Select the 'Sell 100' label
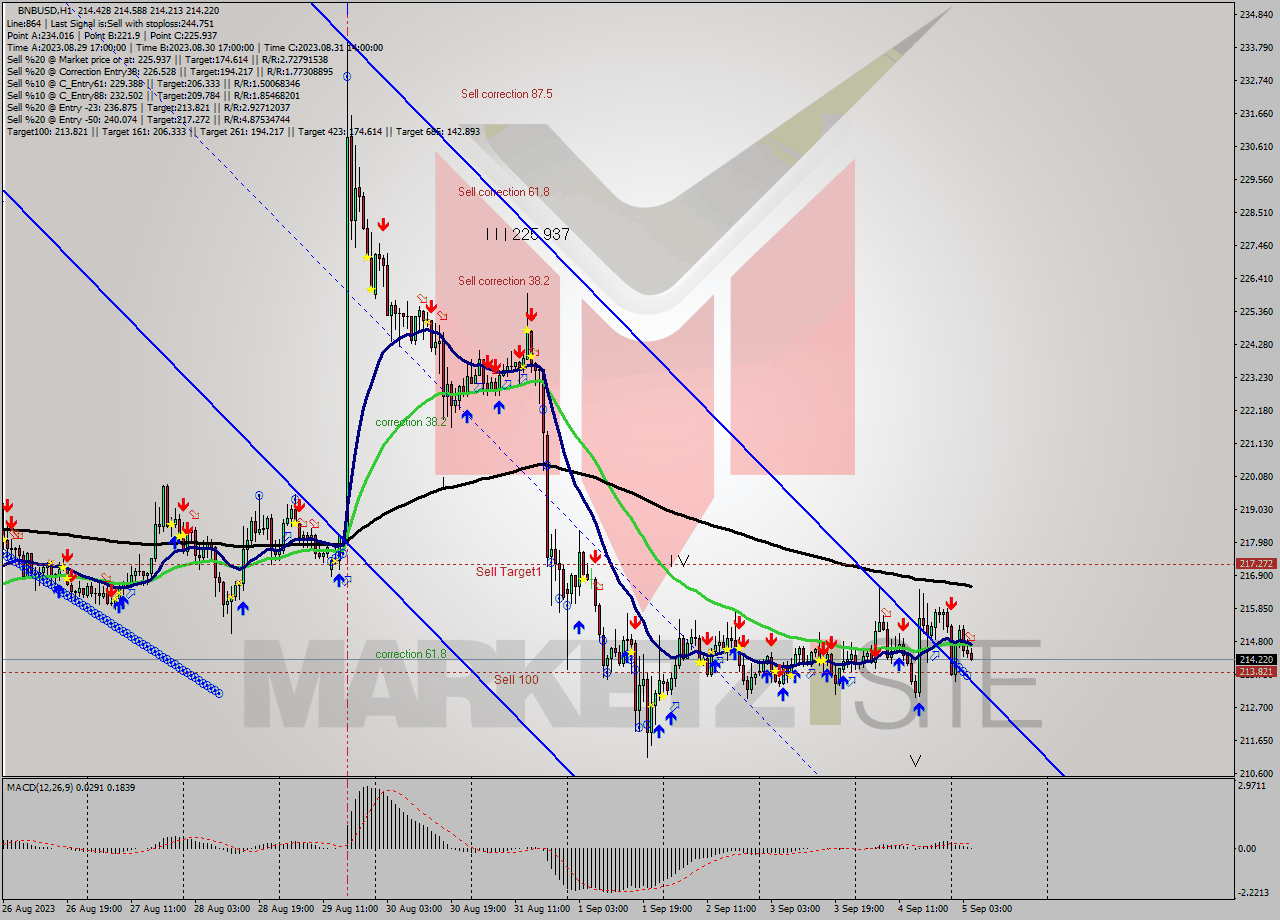This screenshot has width=1280, height=920. [516, 680]
